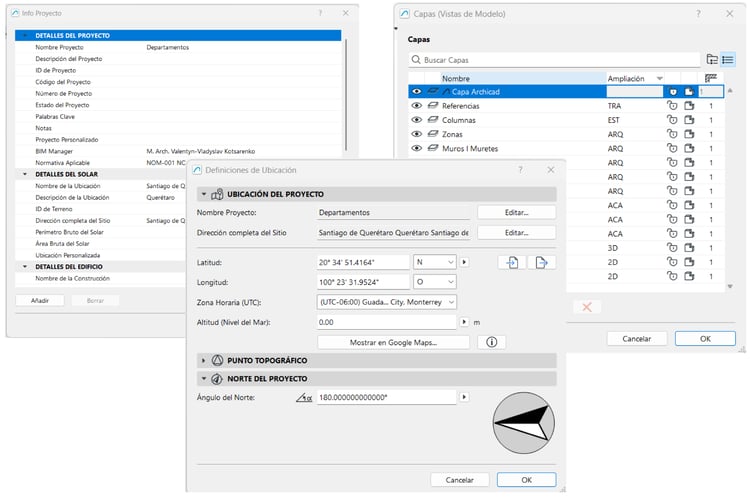Click the Altitud (Nivel del Mar) field
The image size is (750, 500).
click(x=386, y=322)
